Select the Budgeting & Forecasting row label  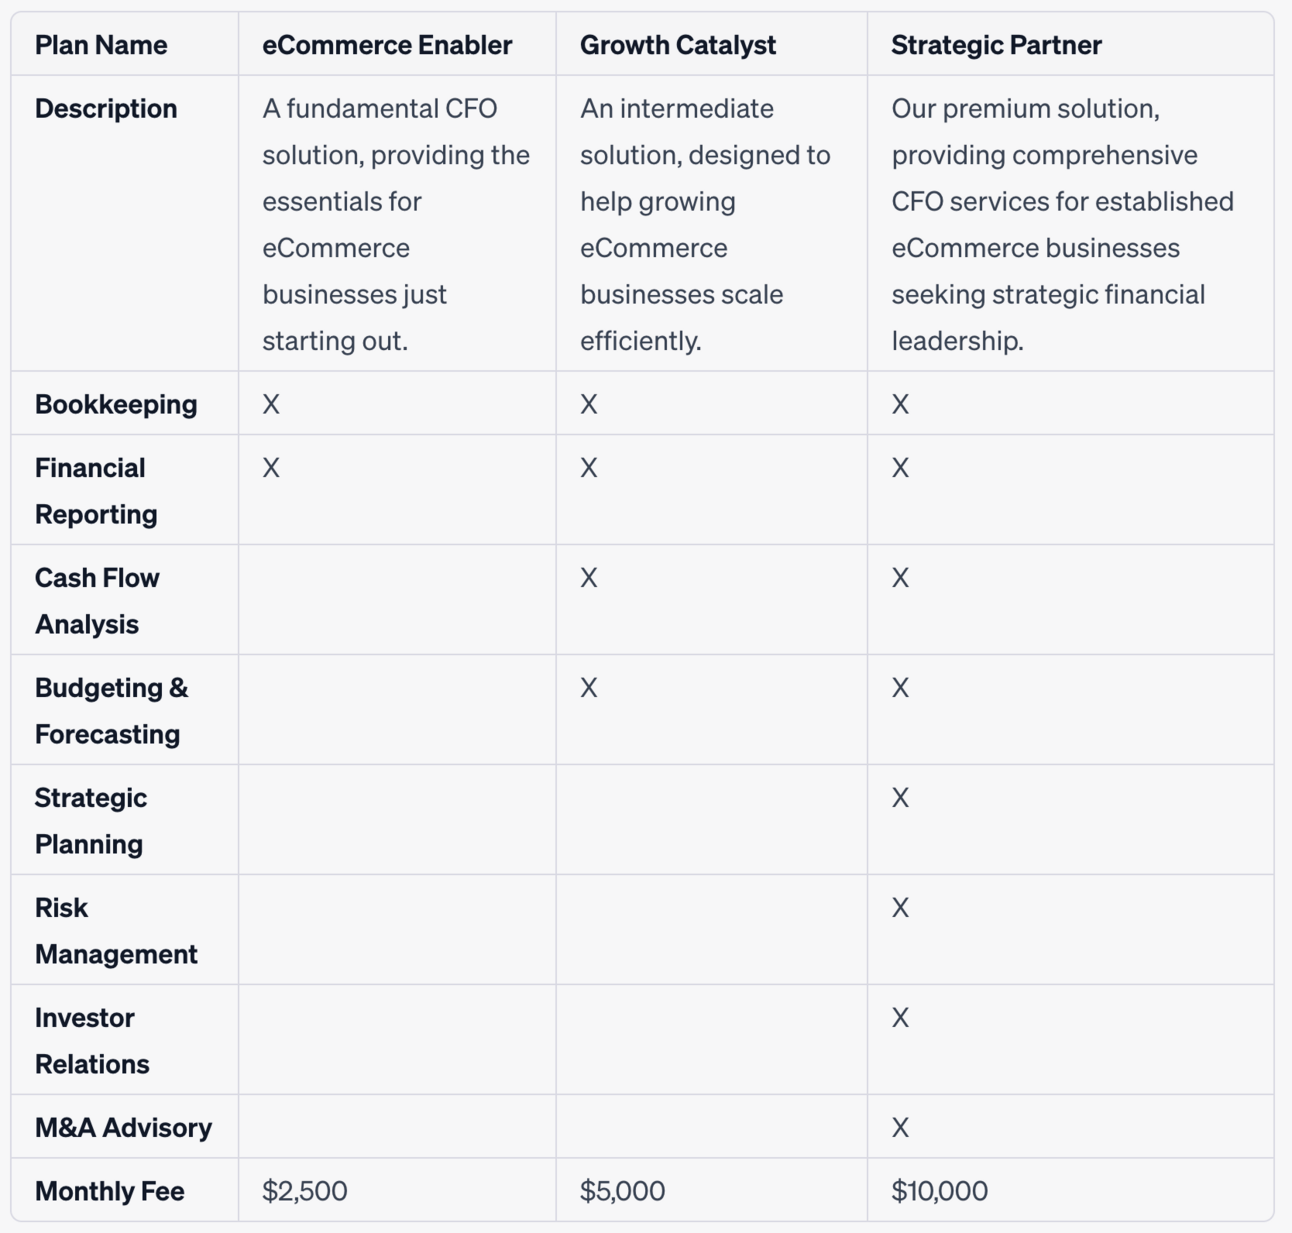111,711
